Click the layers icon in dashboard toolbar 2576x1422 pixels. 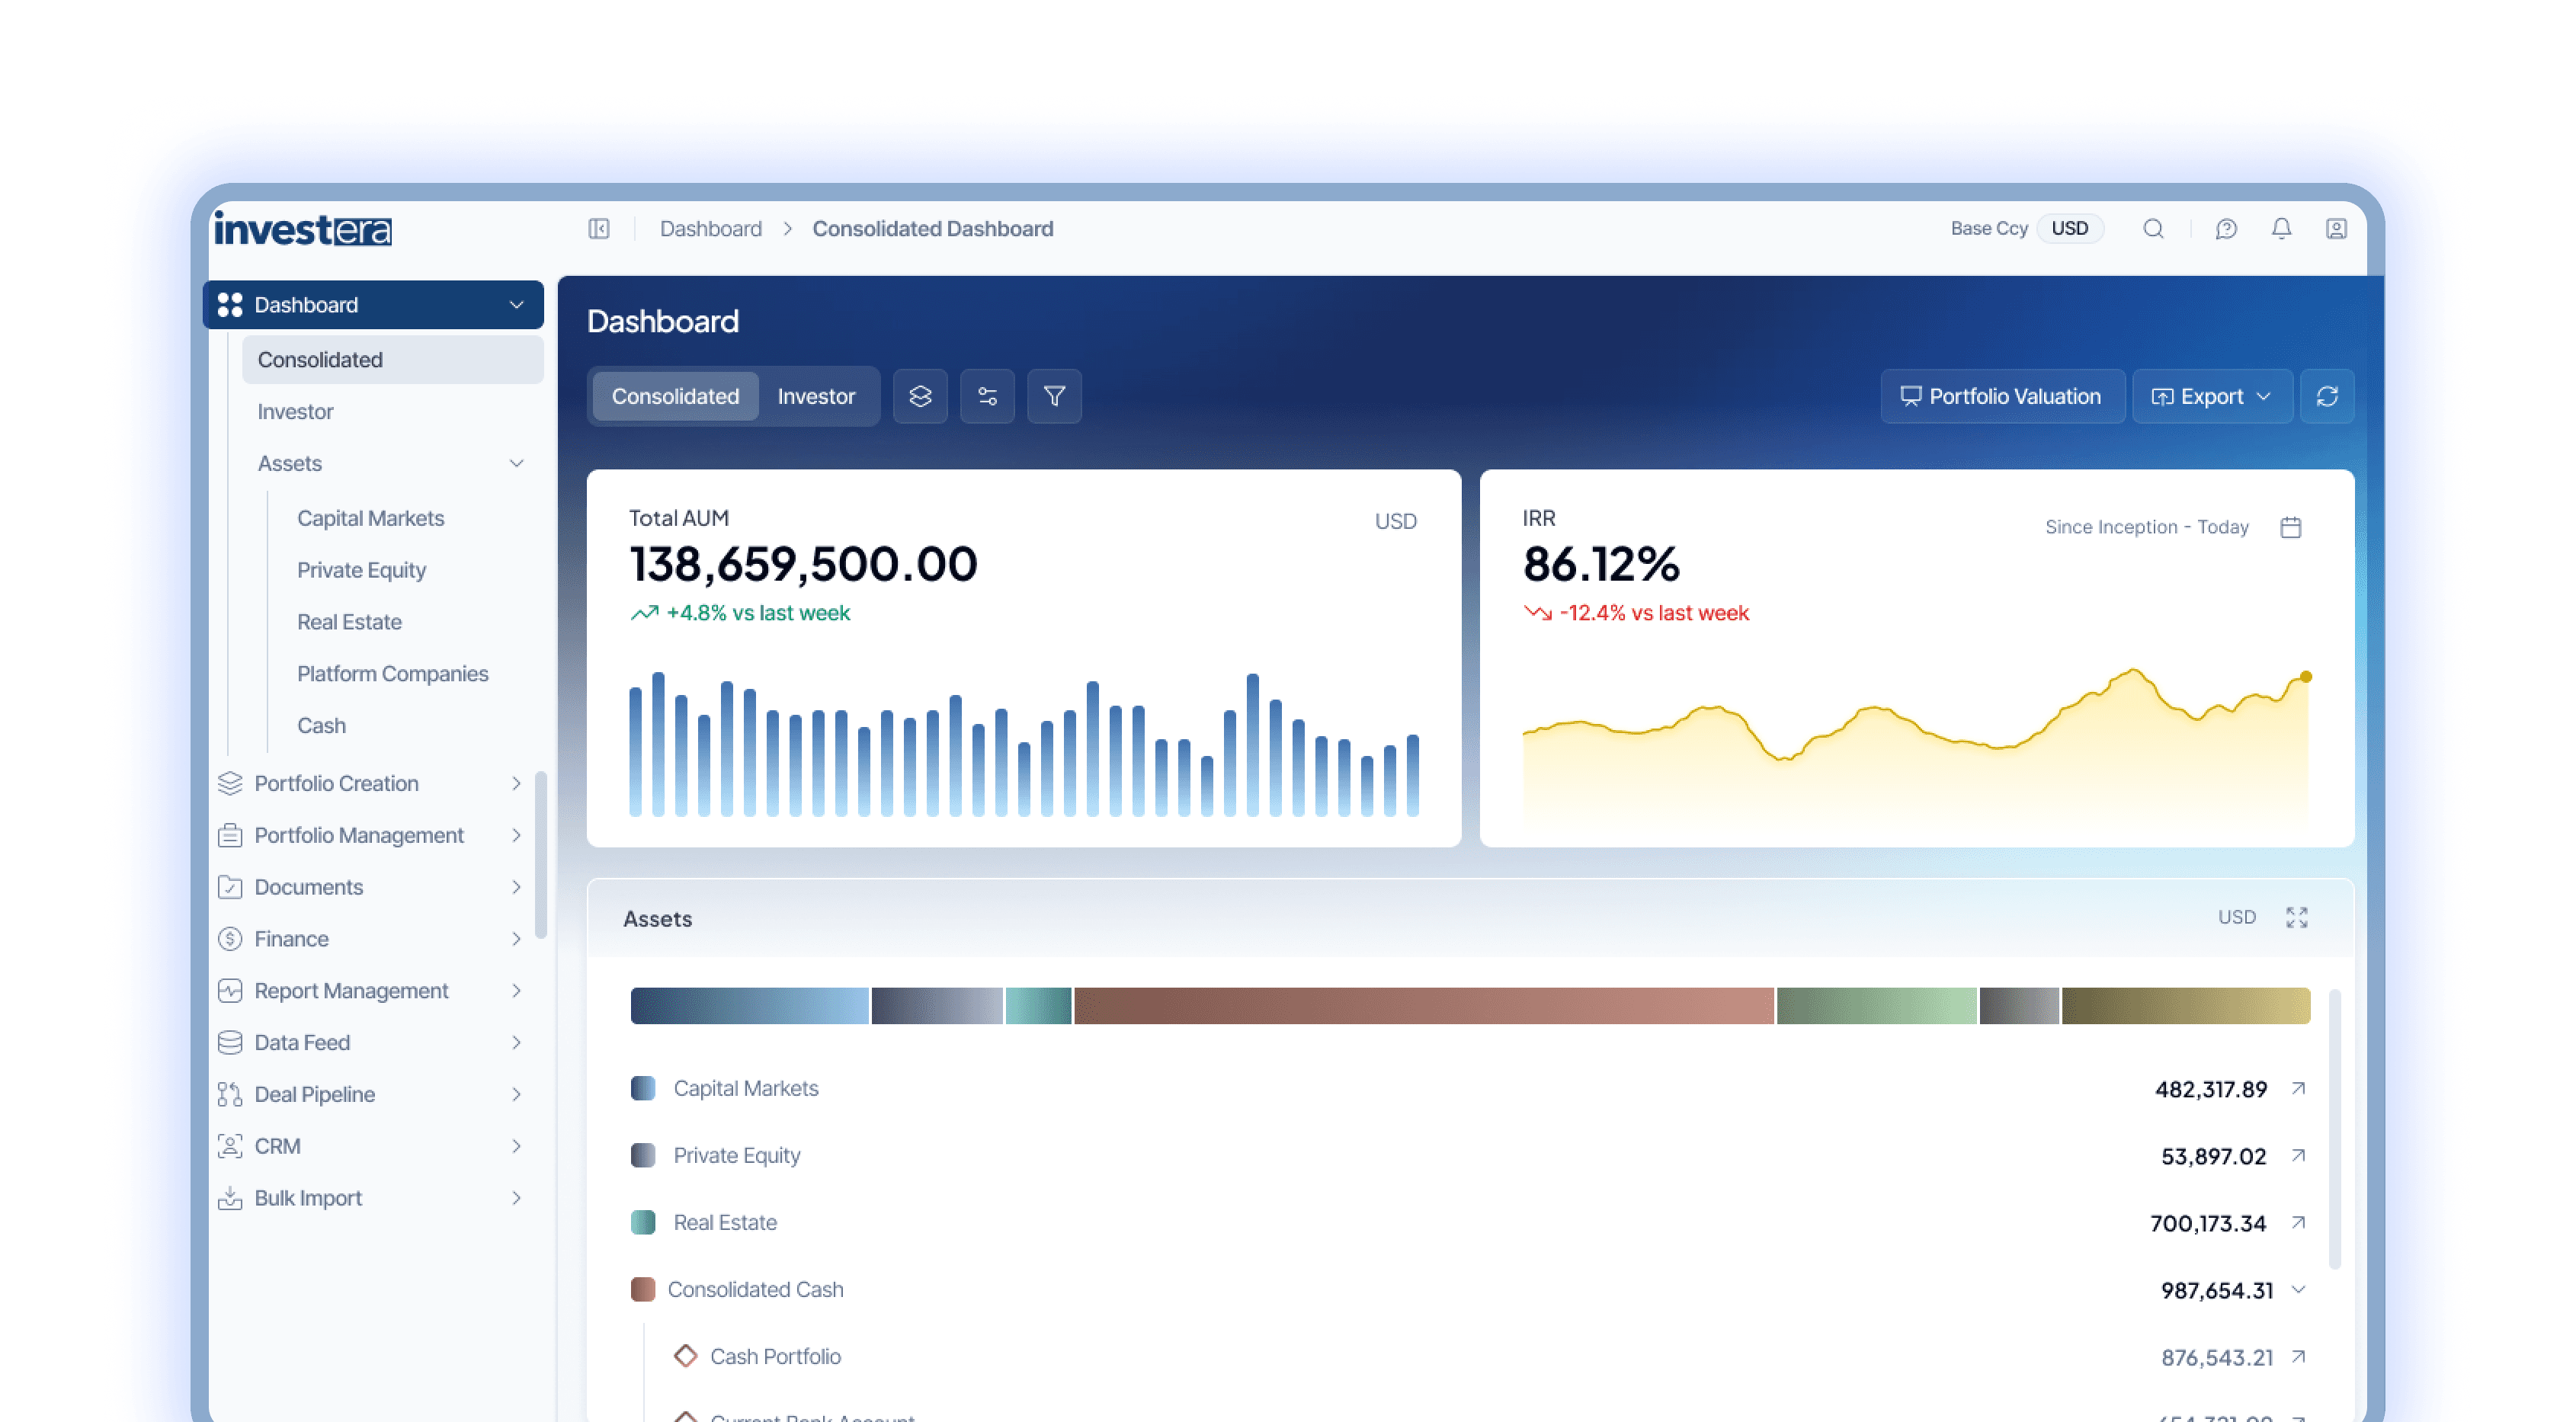(920, 396)
